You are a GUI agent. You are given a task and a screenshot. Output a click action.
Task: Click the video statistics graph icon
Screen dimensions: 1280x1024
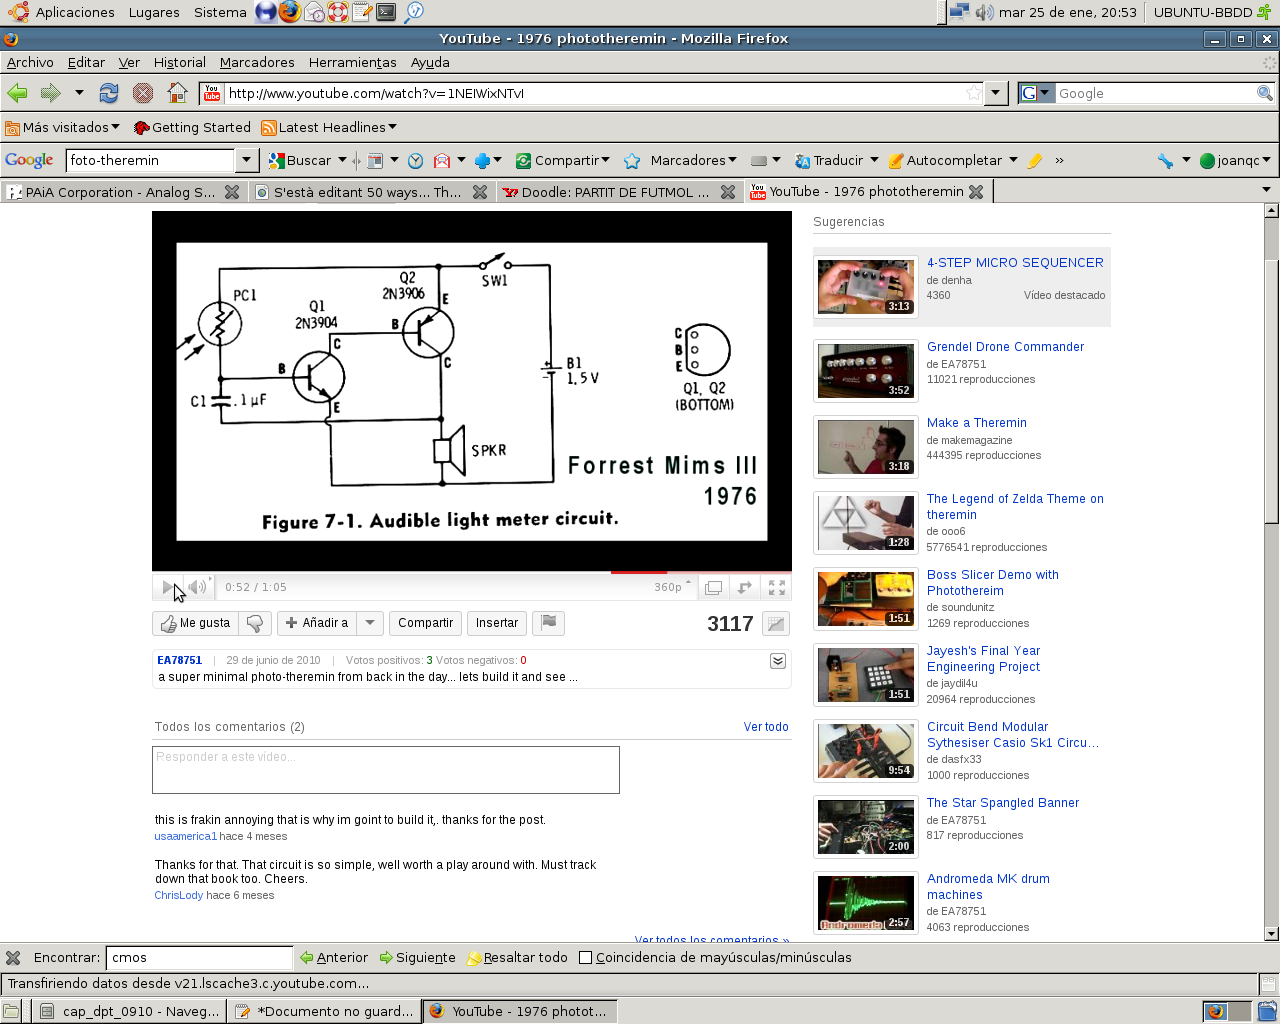tap(775, 624)
